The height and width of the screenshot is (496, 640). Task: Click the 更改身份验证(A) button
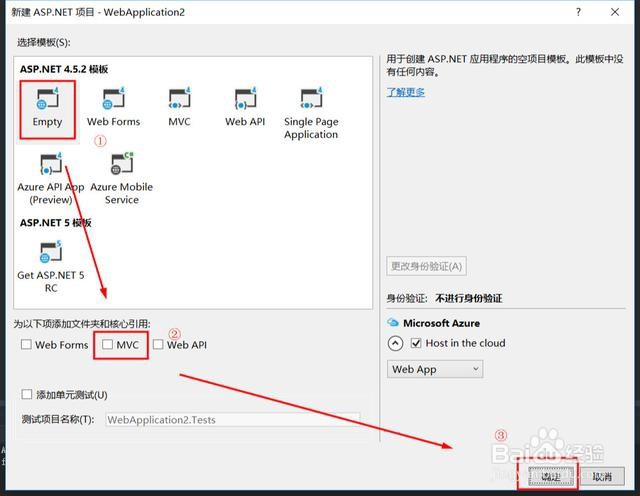(x=426, y=266)
